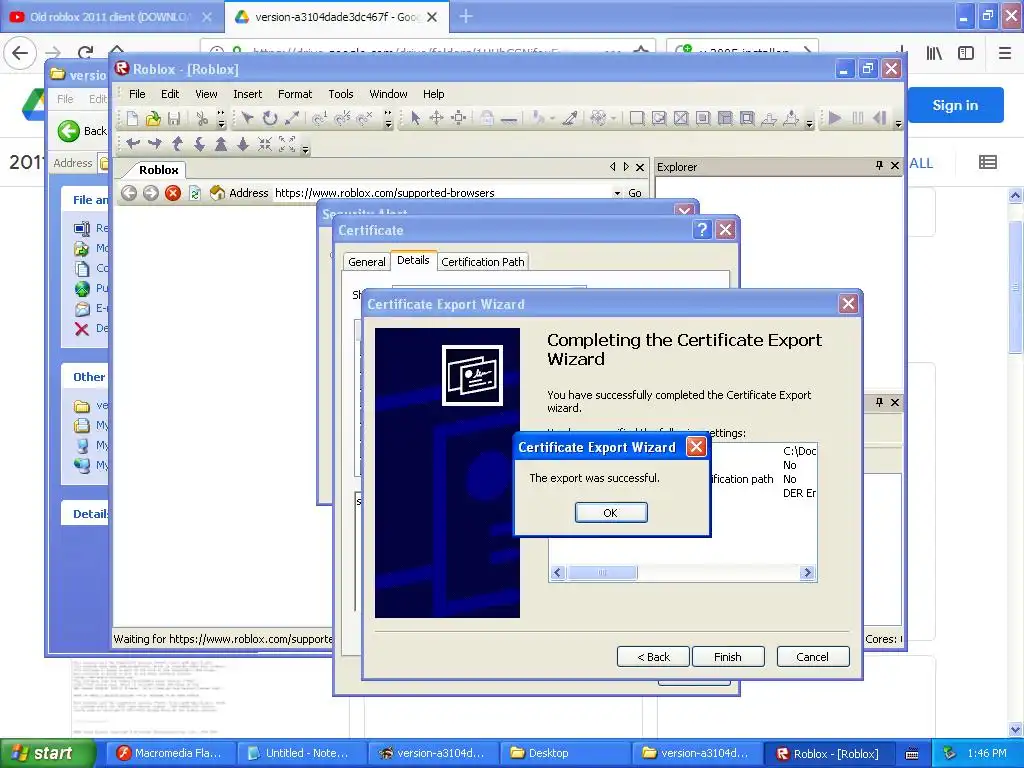The height and width of the screenshot is (768, 1024).
Task: Click inside the Roblox address URL field
Action: pyautogui.click(x=442, y=193)
